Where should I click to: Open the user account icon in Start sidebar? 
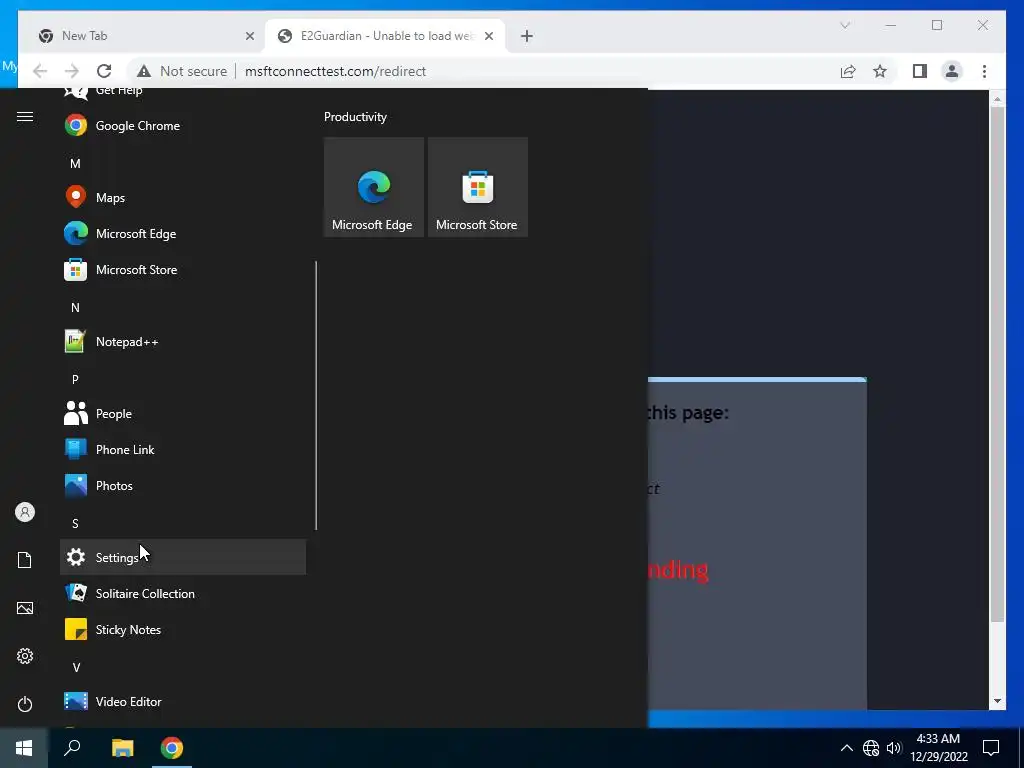(25, 512)
